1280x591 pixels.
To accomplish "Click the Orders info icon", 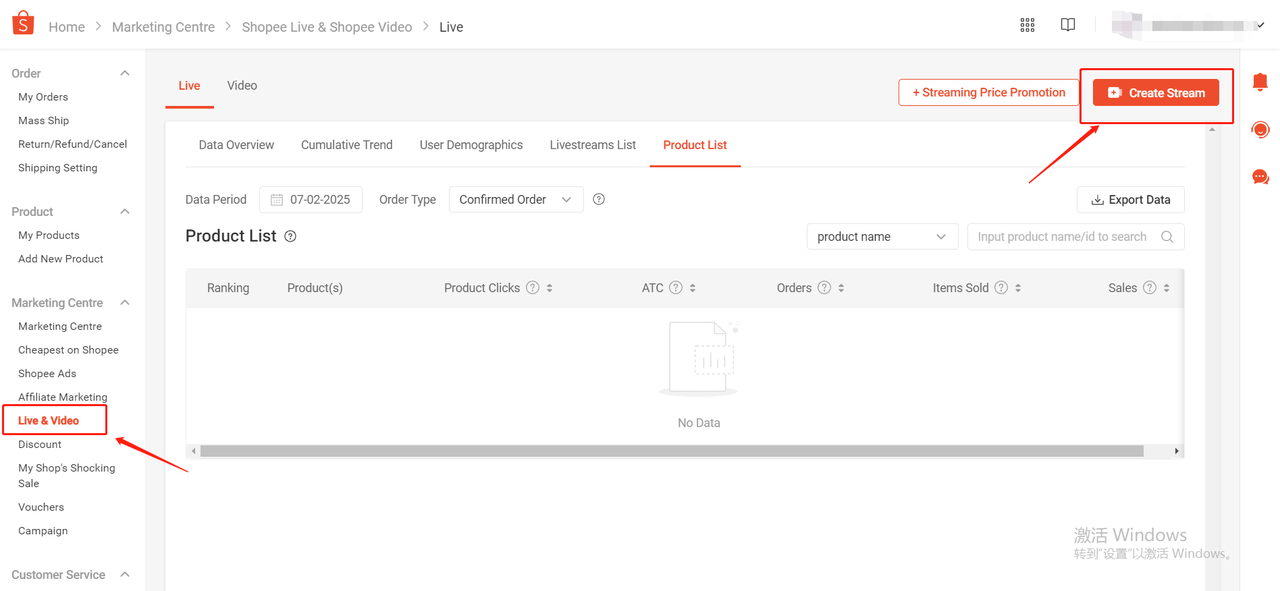I will (x=824, y=288).
